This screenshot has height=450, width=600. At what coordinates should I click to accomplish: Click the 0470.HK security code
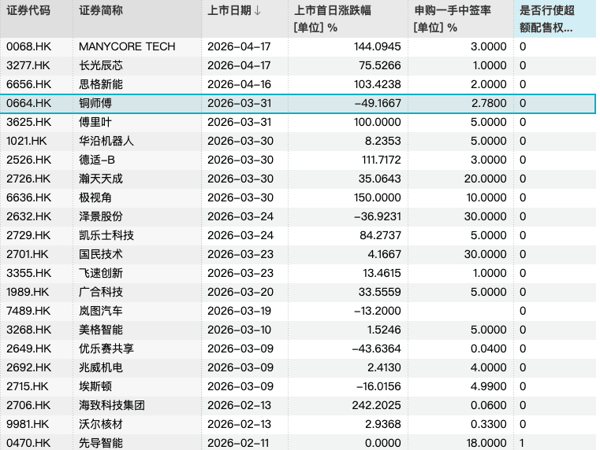(x=27, y=442)
